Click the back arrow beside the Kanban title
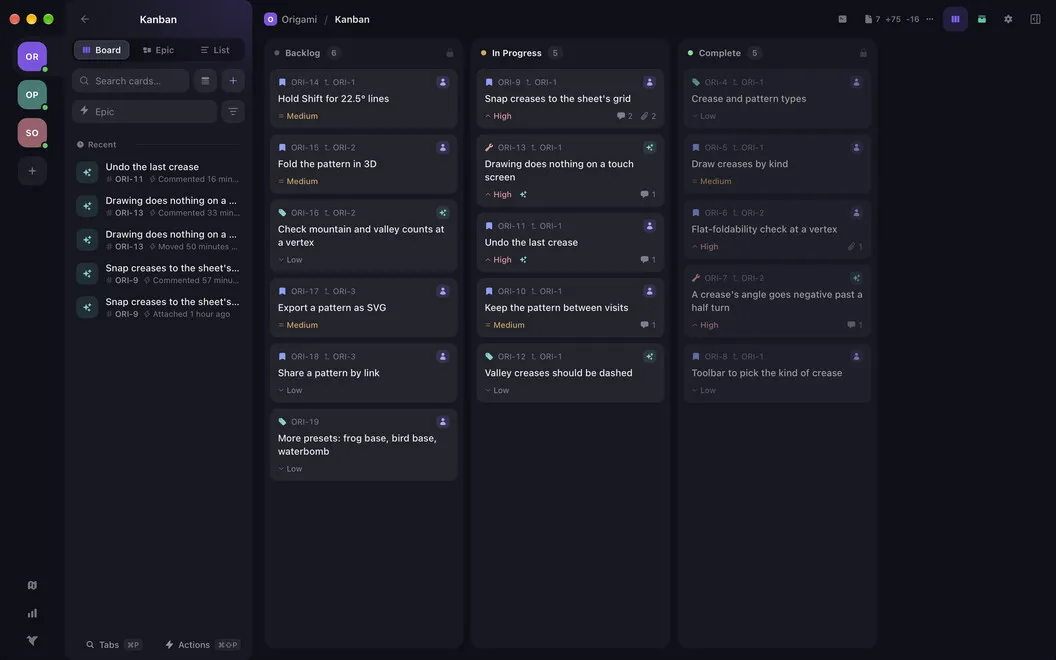The image size is (1056, 660). (85, 20)
